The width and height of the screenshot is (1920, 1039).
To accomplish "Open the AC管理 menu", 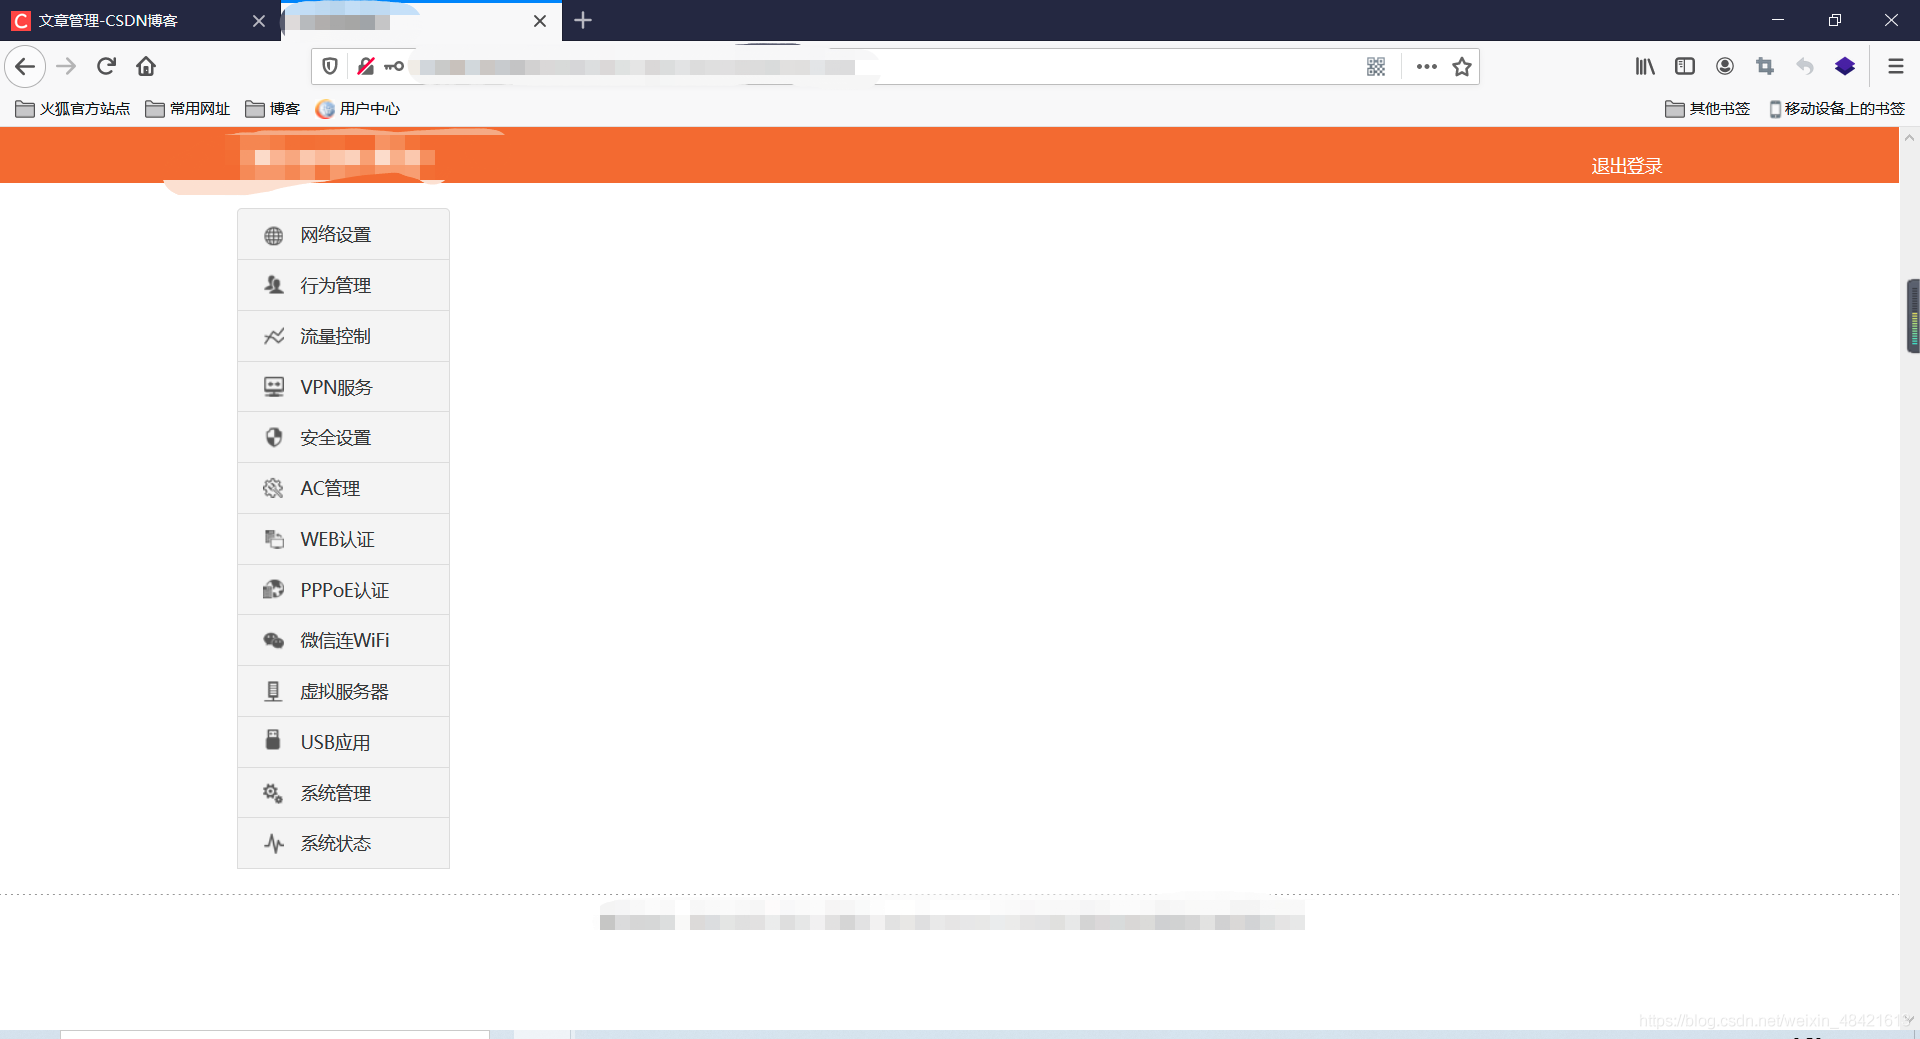I will pos(343,488).
